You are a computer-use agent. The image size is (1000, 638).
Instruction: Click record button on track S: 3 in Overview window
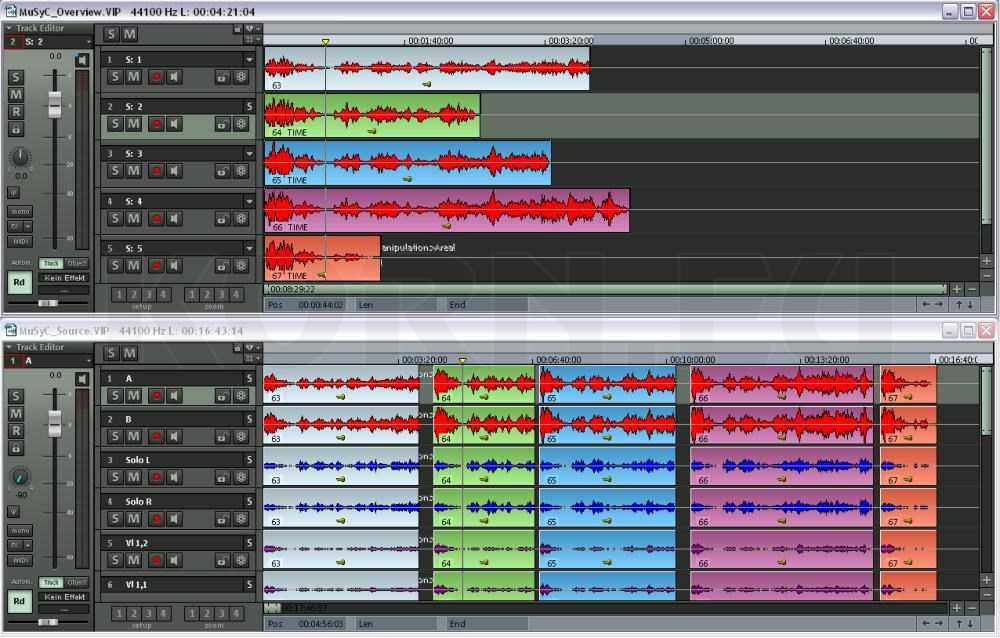(156, 170)
